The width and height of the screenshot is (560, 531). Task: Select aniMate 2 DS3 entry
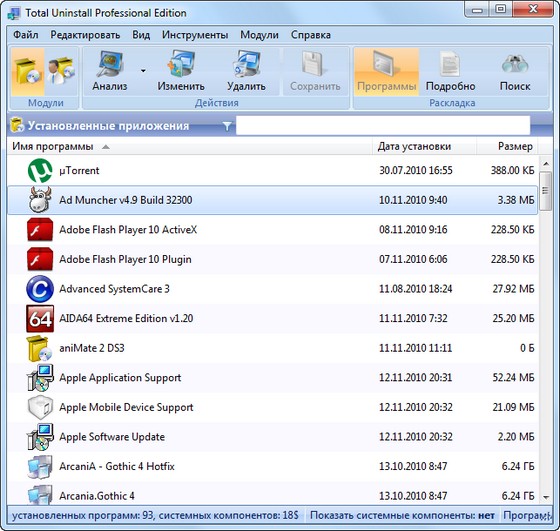click(x=91, y=348)
